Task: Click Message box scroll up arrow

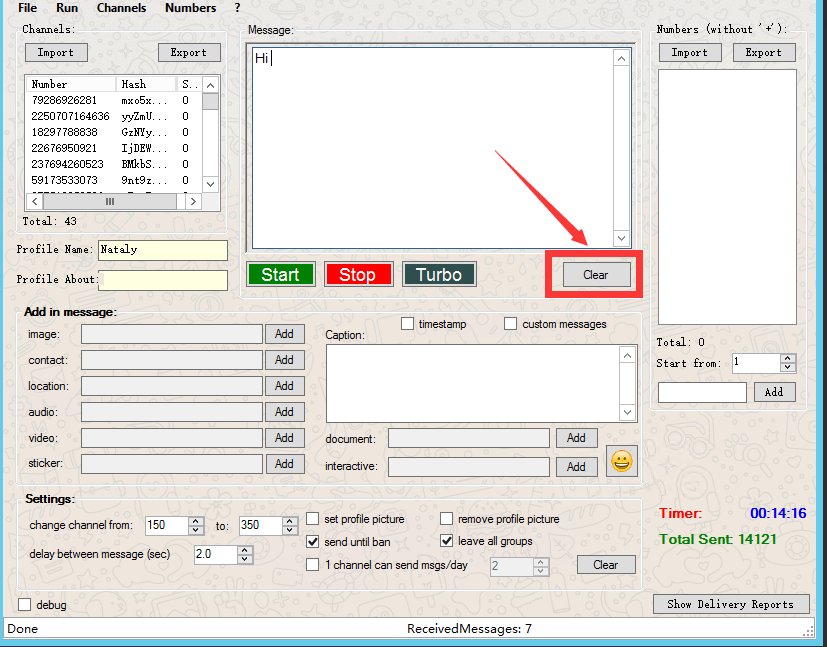Action: click(x=621, y=59)
